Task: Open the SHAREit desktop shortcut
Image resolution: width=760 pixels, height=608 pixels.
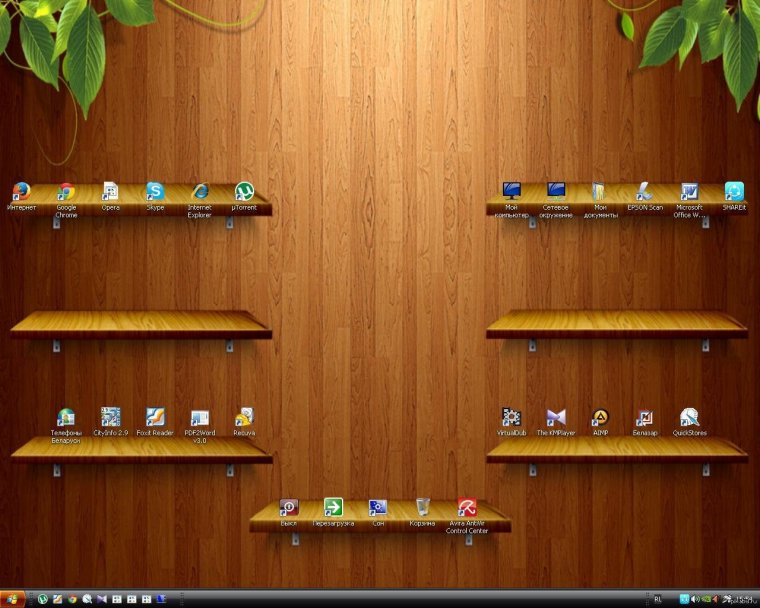Action: [x=734, y=191]
